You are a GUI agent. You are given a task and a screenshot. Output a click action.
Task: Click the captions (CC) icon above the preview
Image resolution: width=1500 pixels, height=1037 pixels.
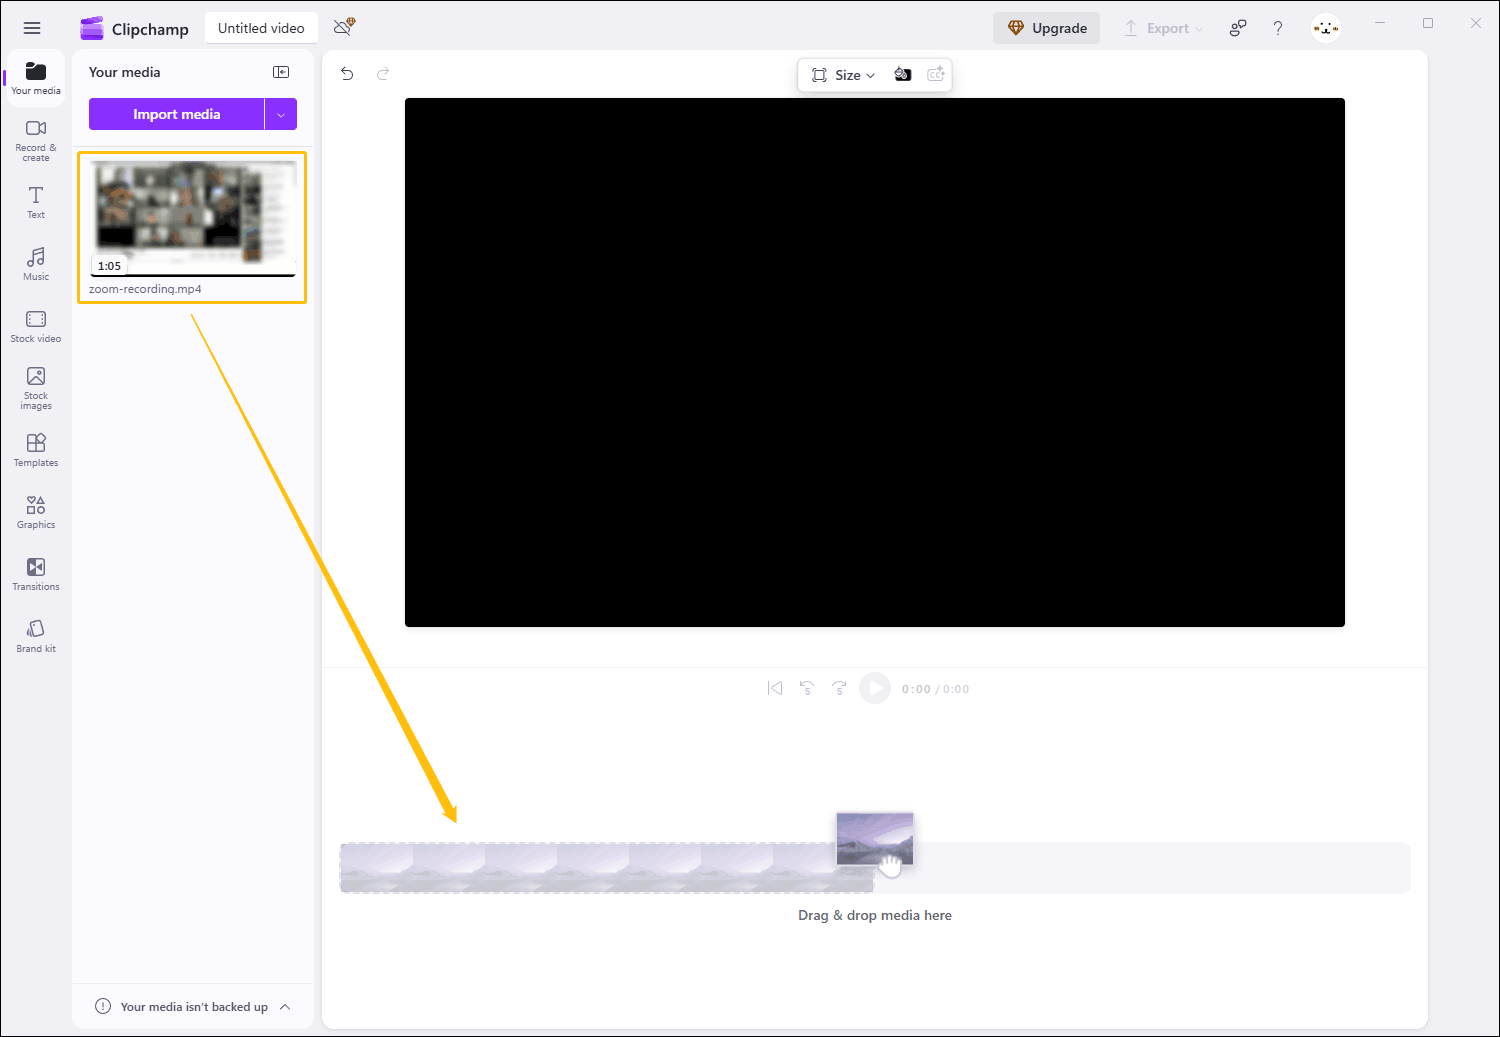(935, 74)
